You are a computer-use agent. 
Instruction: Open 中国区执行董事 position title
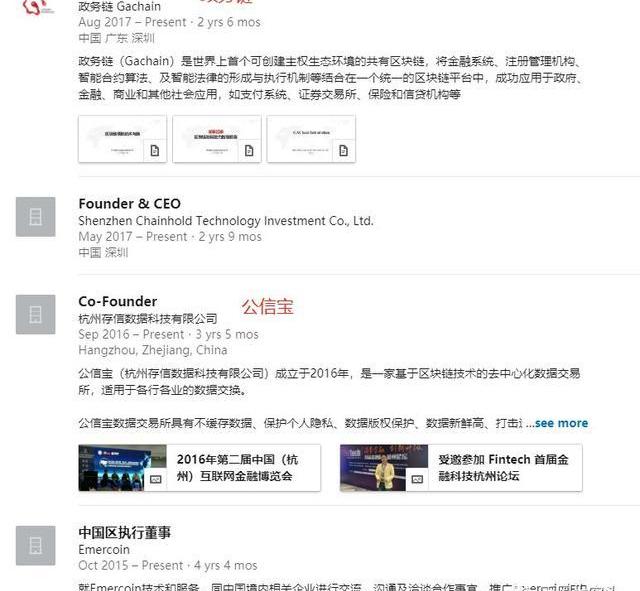[124, 532]
